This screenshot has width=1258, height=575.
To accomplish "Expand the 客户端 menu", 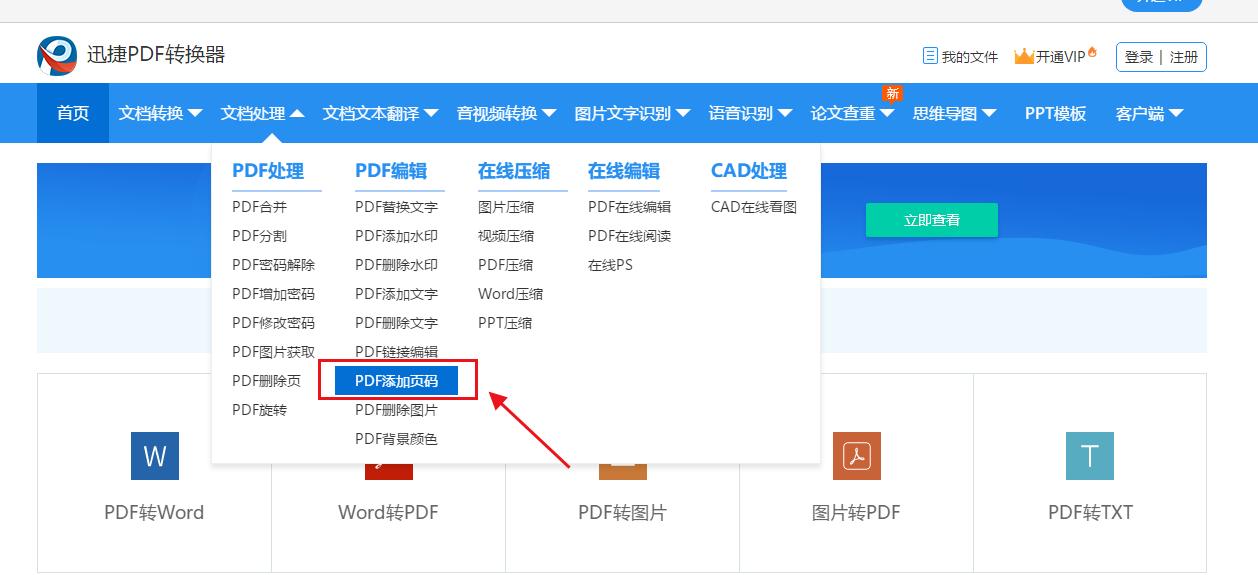I will click(1149, 113).
